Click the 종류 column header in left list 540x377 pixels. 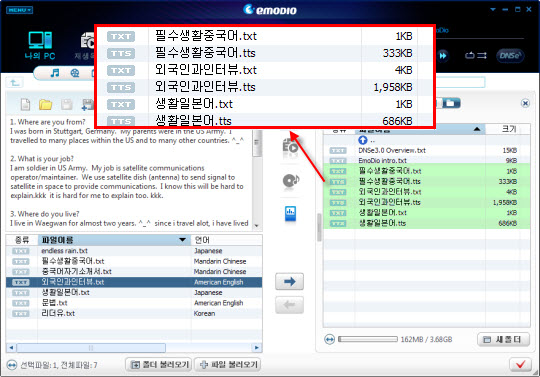22,240
